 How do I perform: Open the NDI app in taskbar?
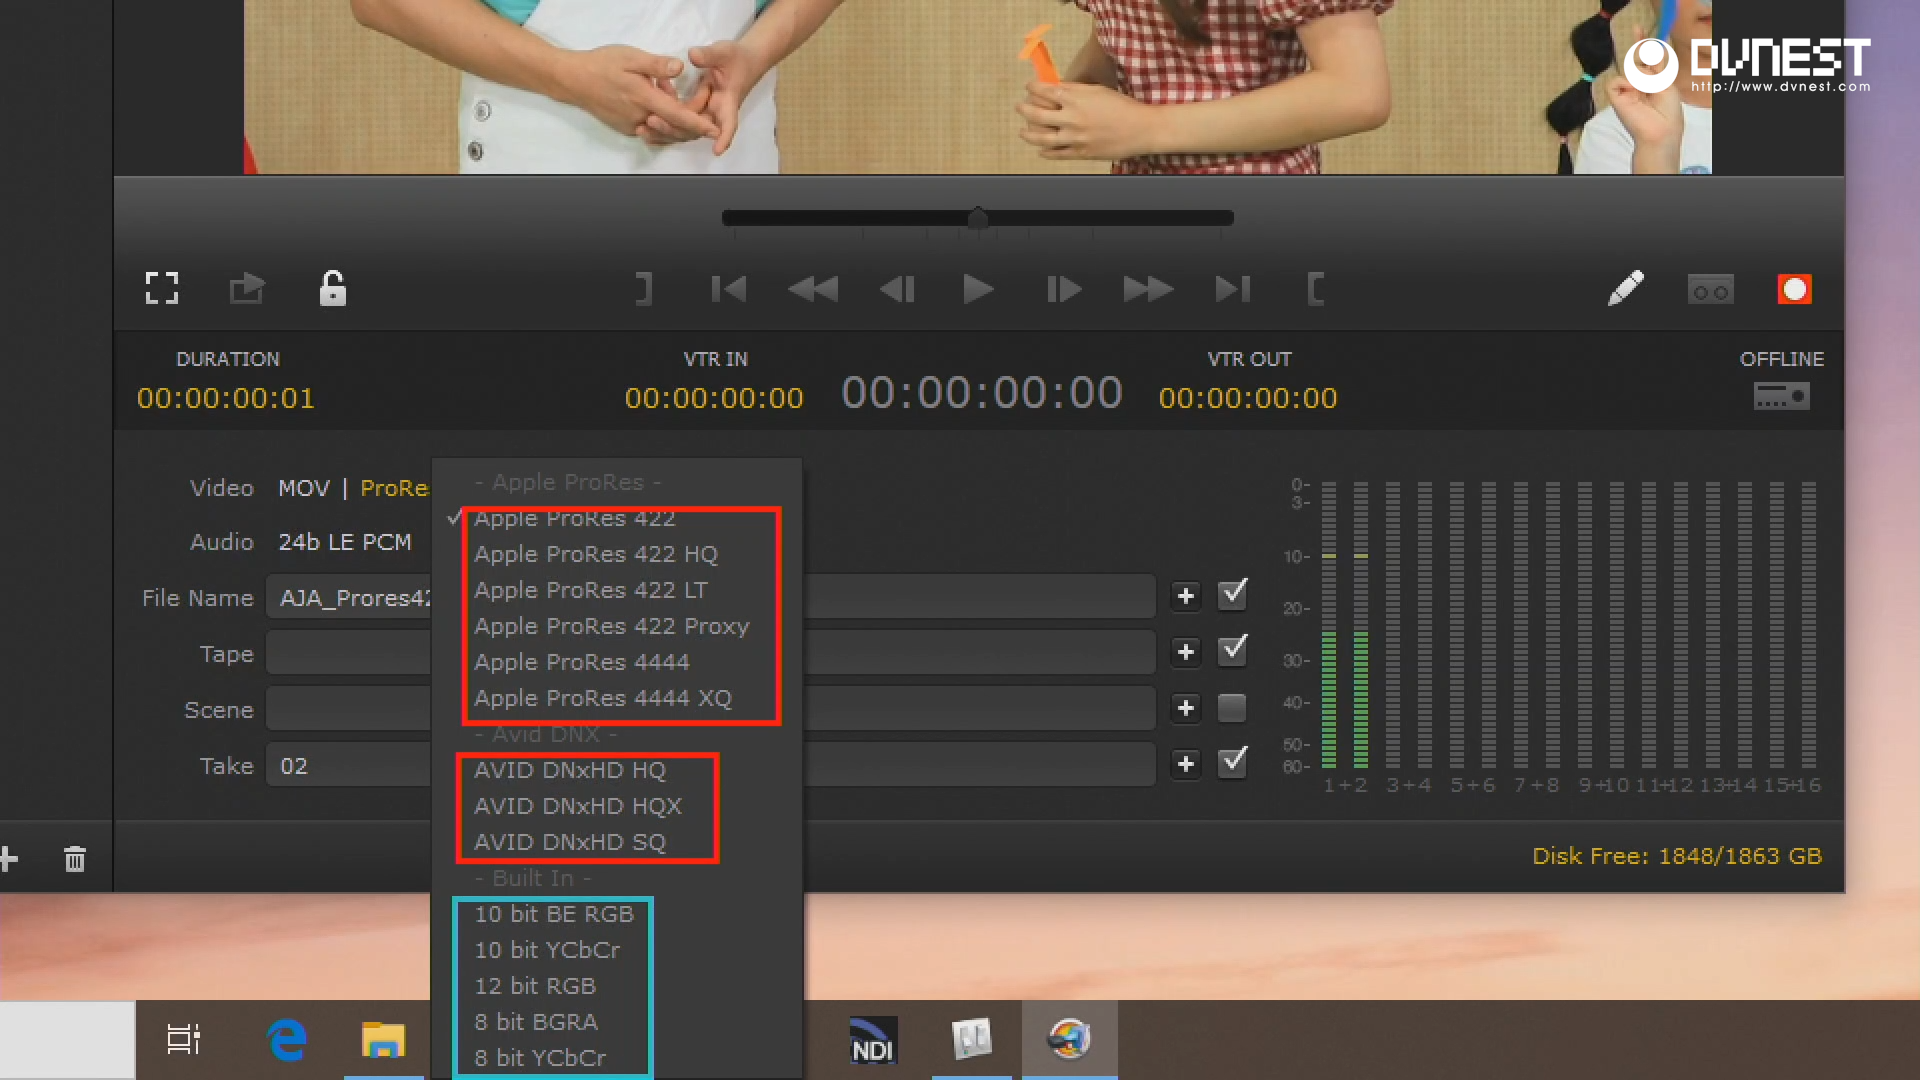pyautogui.click(x=872, y=1040)
